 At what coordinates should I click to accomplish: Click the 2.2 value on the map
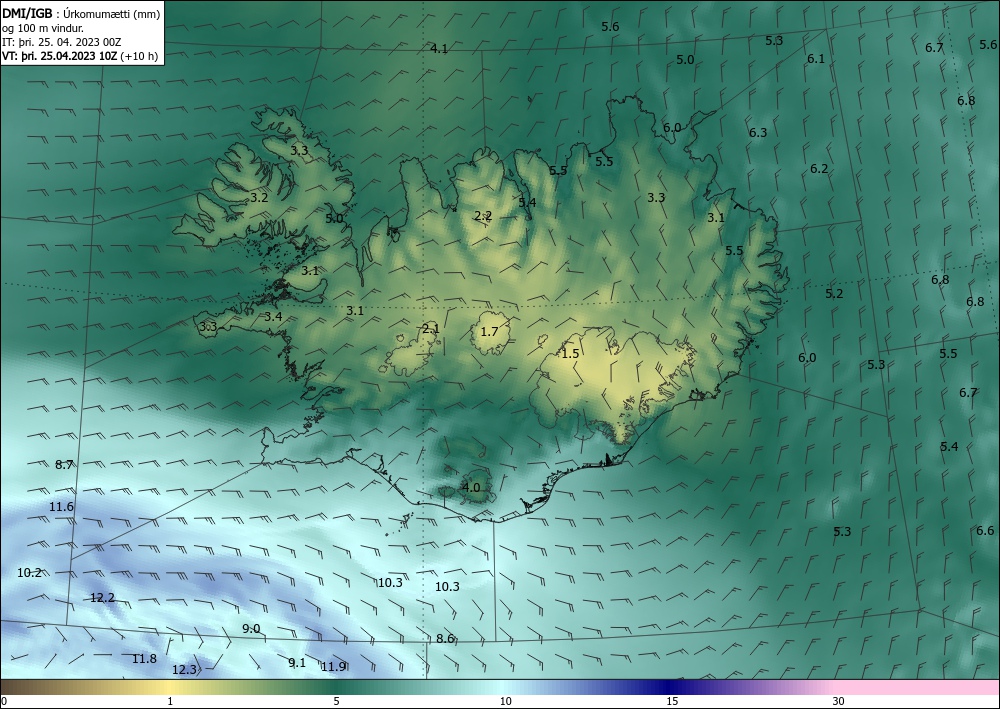483,216
